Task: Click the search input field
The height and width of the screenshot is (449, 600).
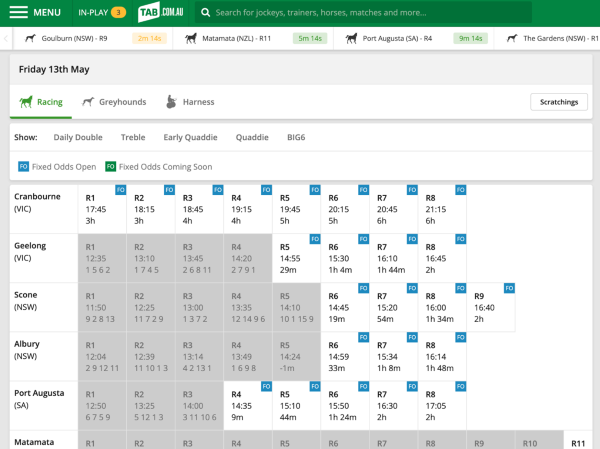Action: [330, 13]
